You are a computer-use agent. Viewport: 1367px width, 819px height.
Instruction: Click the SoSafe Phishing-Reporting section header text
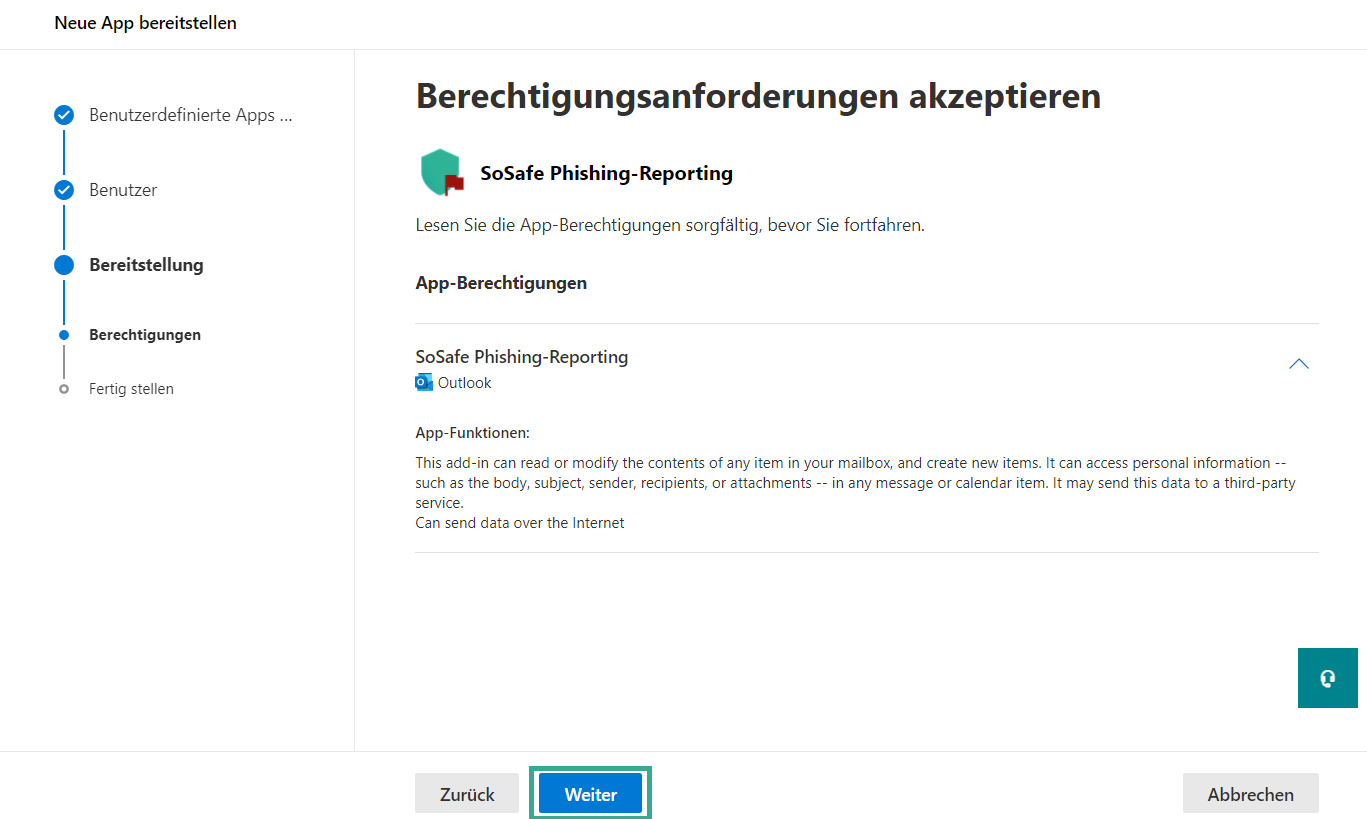pyautogui.click(x=521, y=357)
